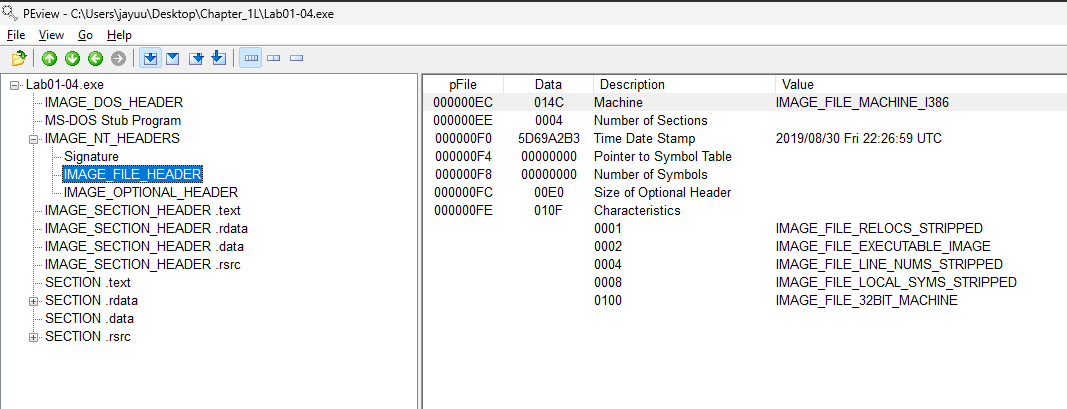The height and width of the screenshot is (409, 1067).
Task: Select Signature under IMAGE_NT_HEADERS
Action: pyautogui.click(x=91, y=157)
